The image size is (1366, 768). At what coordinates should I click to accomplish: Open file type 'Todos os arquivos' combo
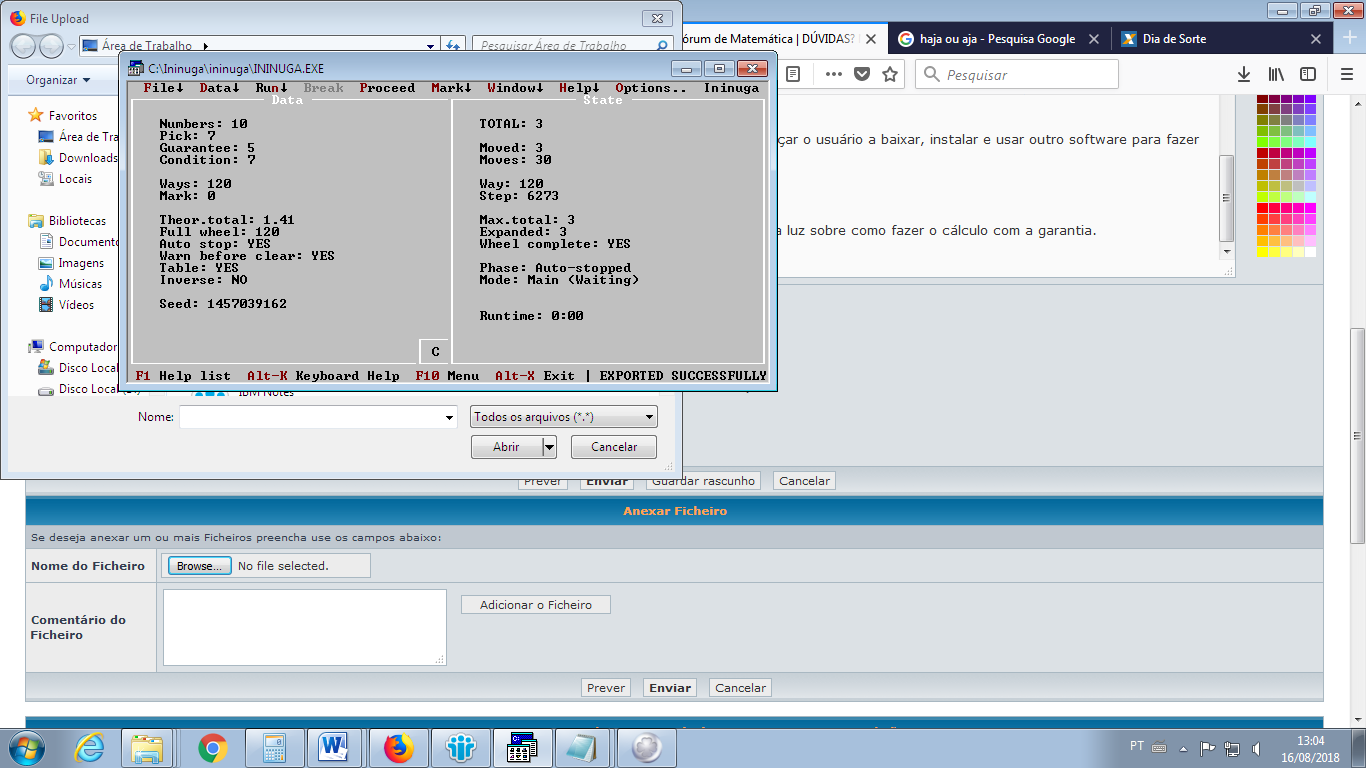(x=564, y=417)
